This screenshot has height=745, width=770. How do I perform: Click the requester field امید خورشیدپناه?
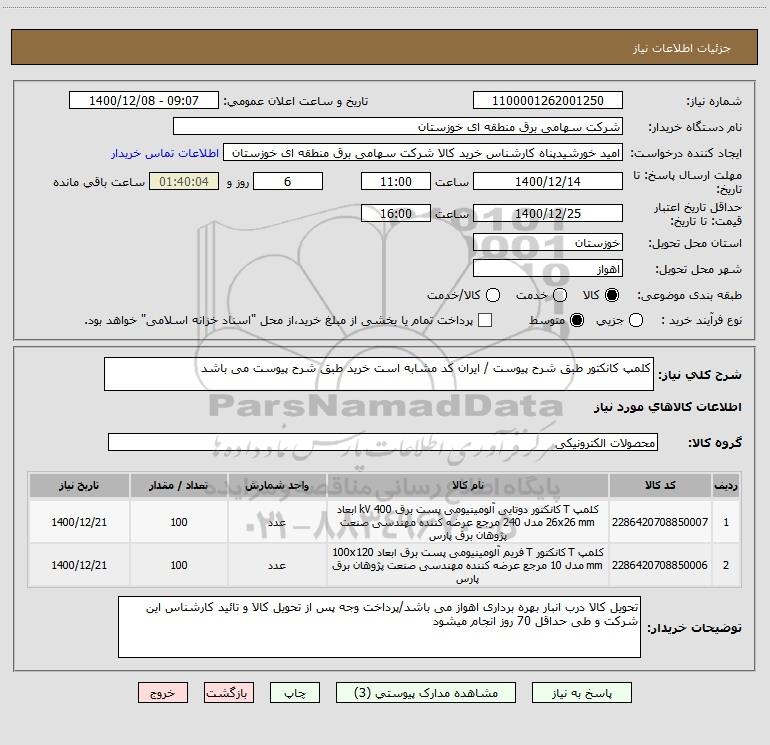point(423,153)
